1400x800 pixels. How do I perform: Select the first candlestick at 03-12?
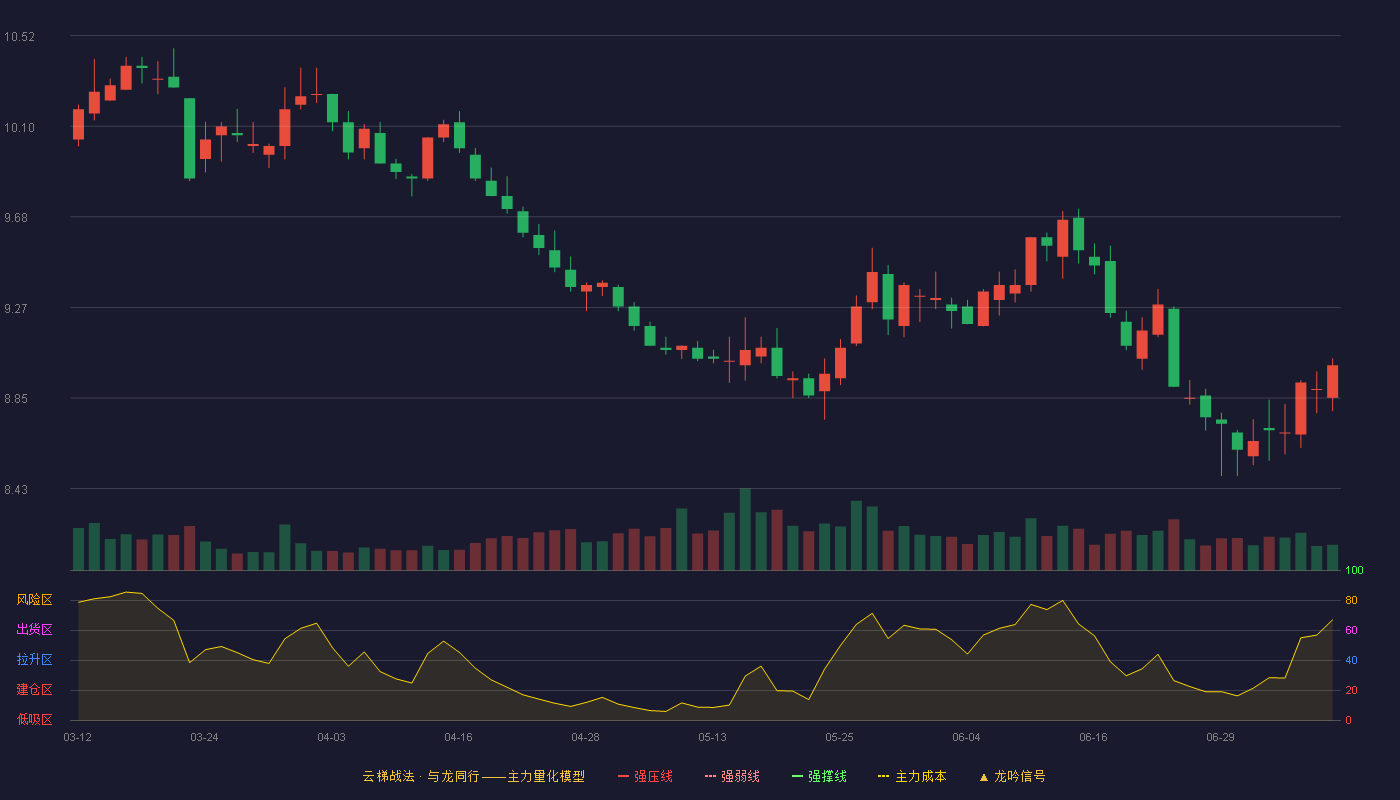pyautogui.click(x=78, y=124)
